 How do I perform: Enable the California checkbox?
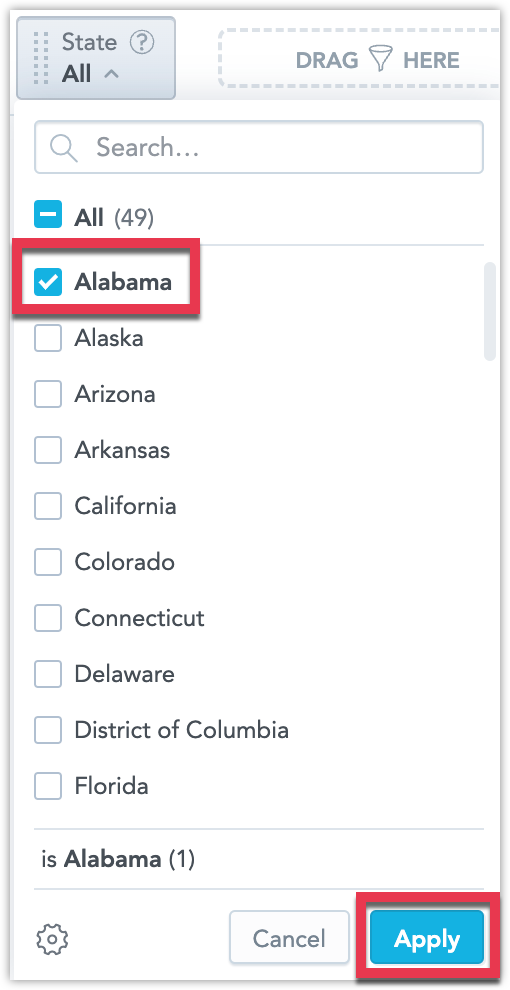pos(48,506)
